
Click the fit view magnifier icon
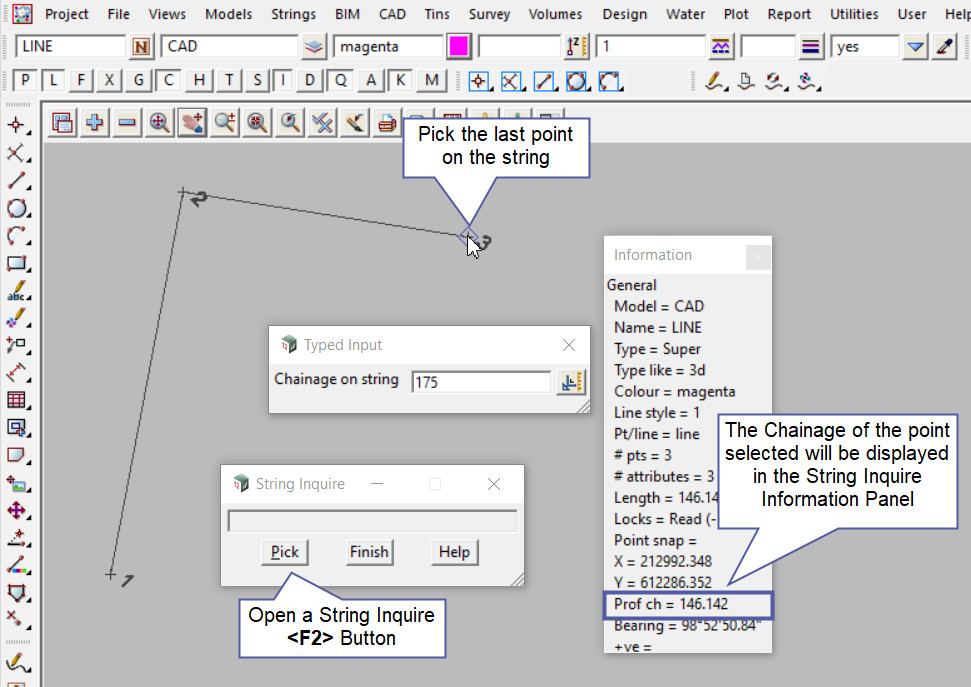pos(160,123)
